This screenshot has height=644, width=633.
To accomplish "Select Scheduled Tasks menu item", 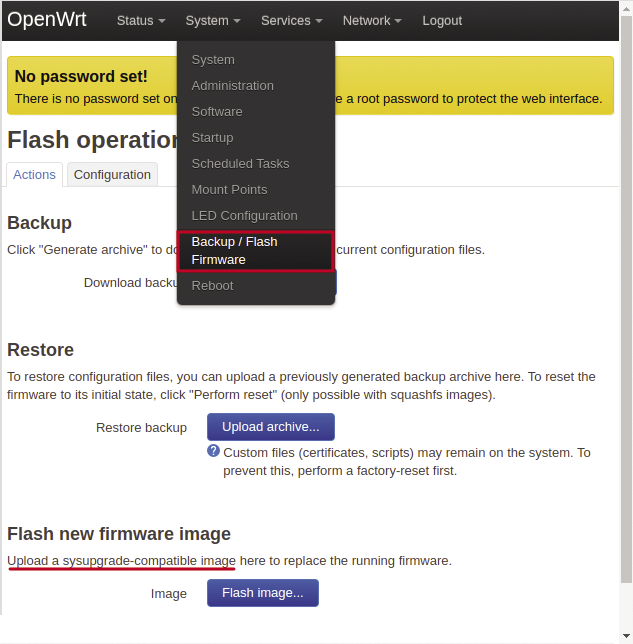I will tap(240, 164).
